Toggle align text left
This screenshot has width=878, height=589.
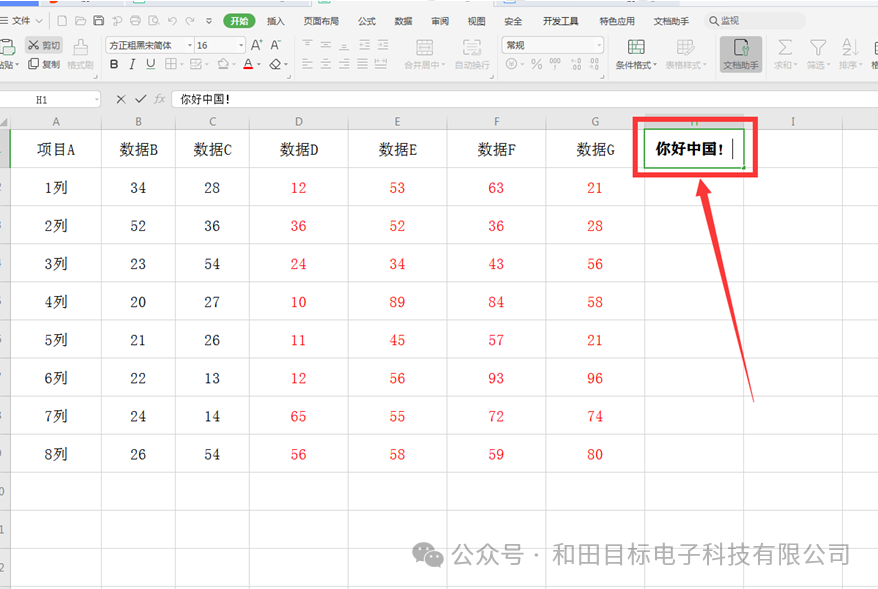coord(307,64)
